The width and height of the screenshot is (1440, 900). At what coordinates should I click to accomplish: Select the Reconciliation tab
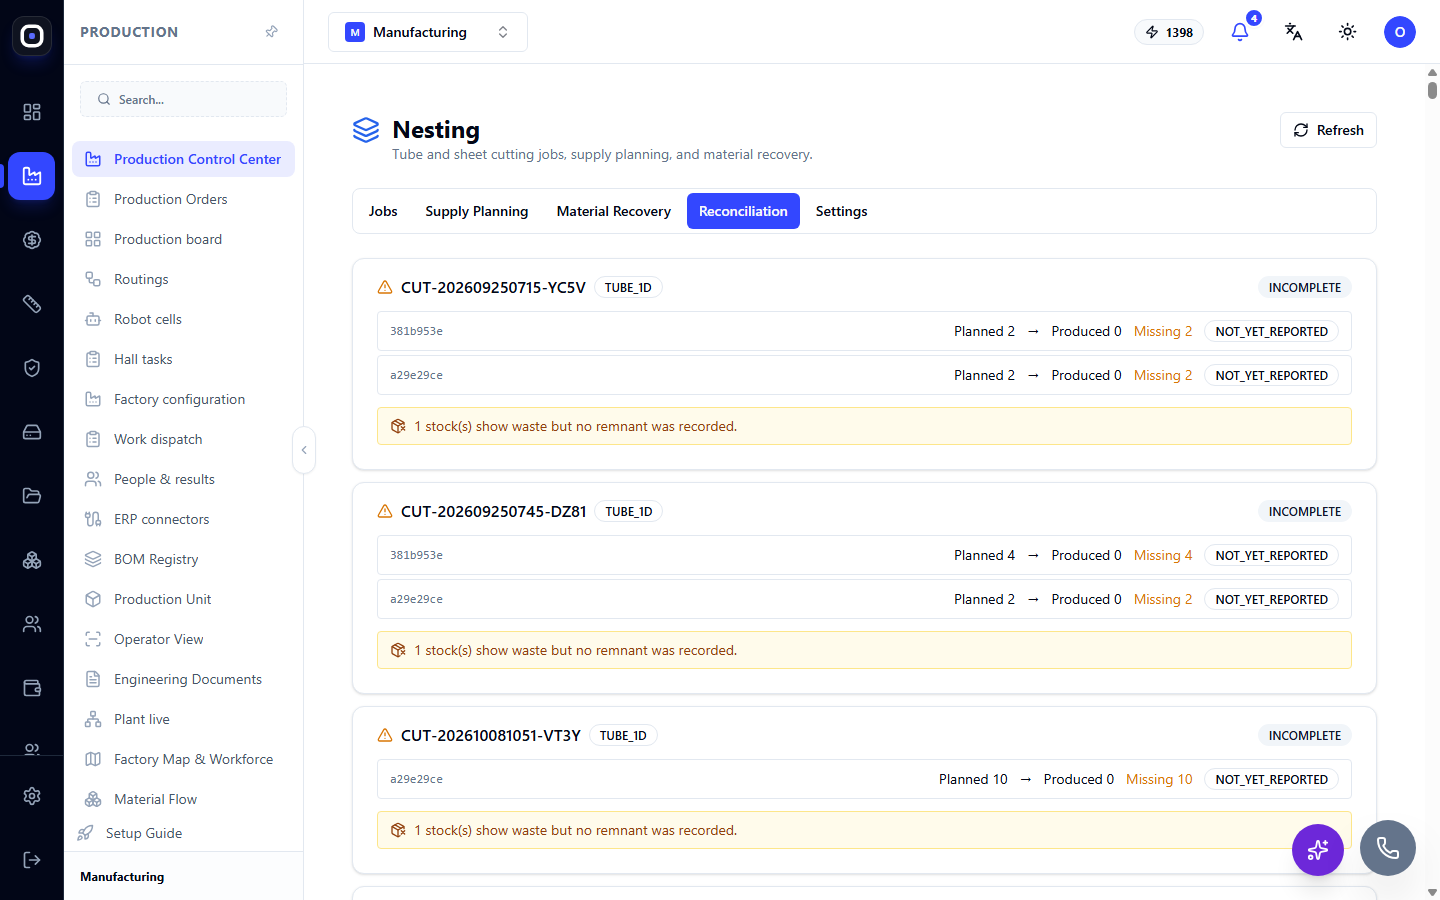(x=743, y=211)
